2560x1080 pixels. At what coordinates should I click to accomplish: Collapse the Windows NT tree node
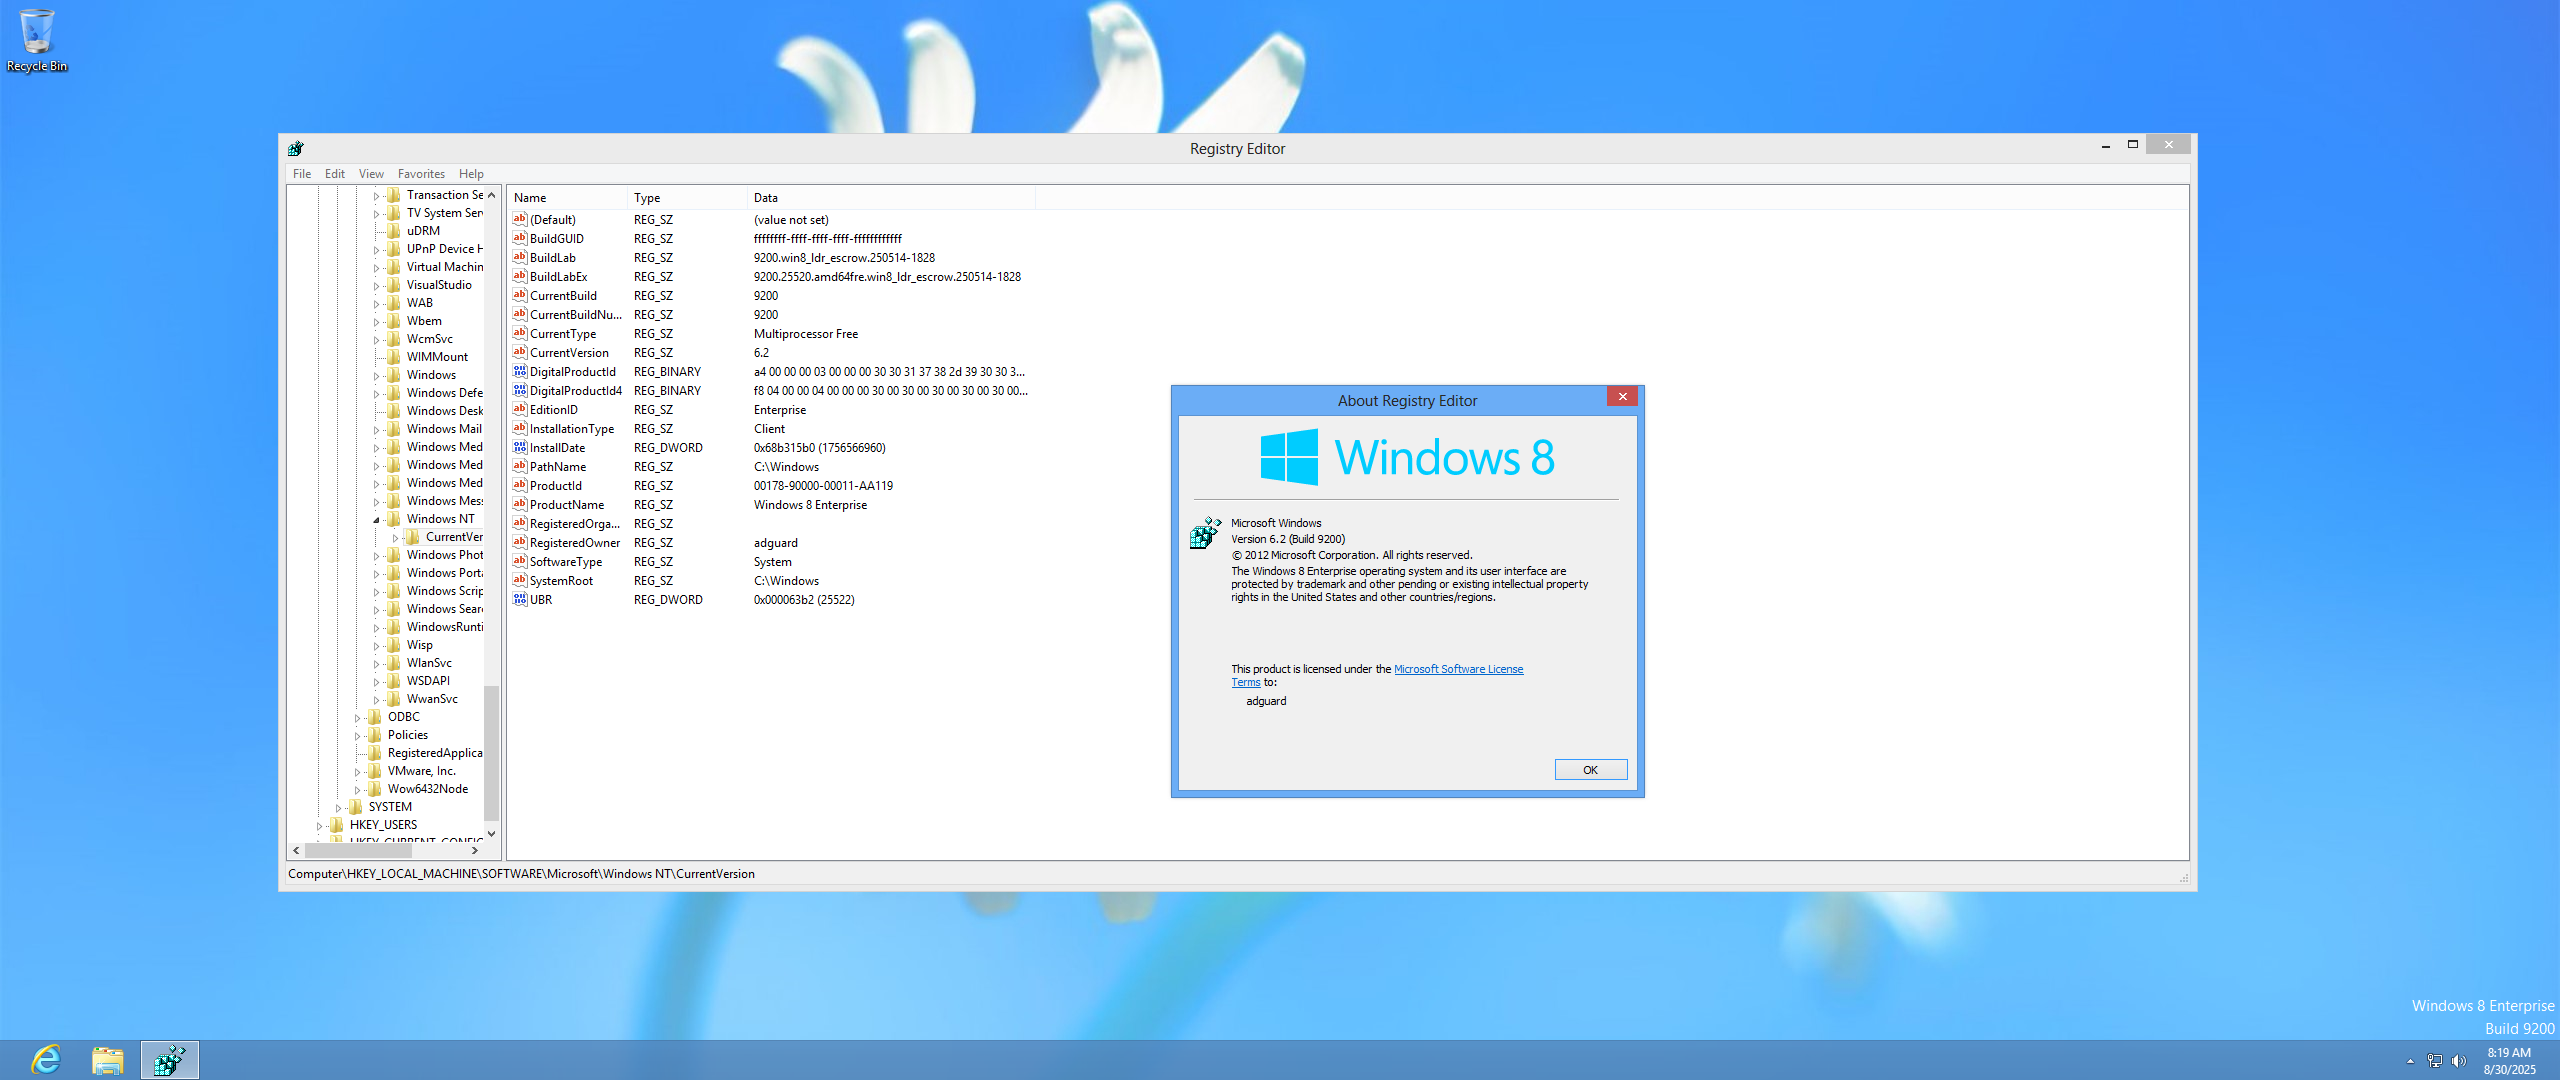[x=377, y=520]
